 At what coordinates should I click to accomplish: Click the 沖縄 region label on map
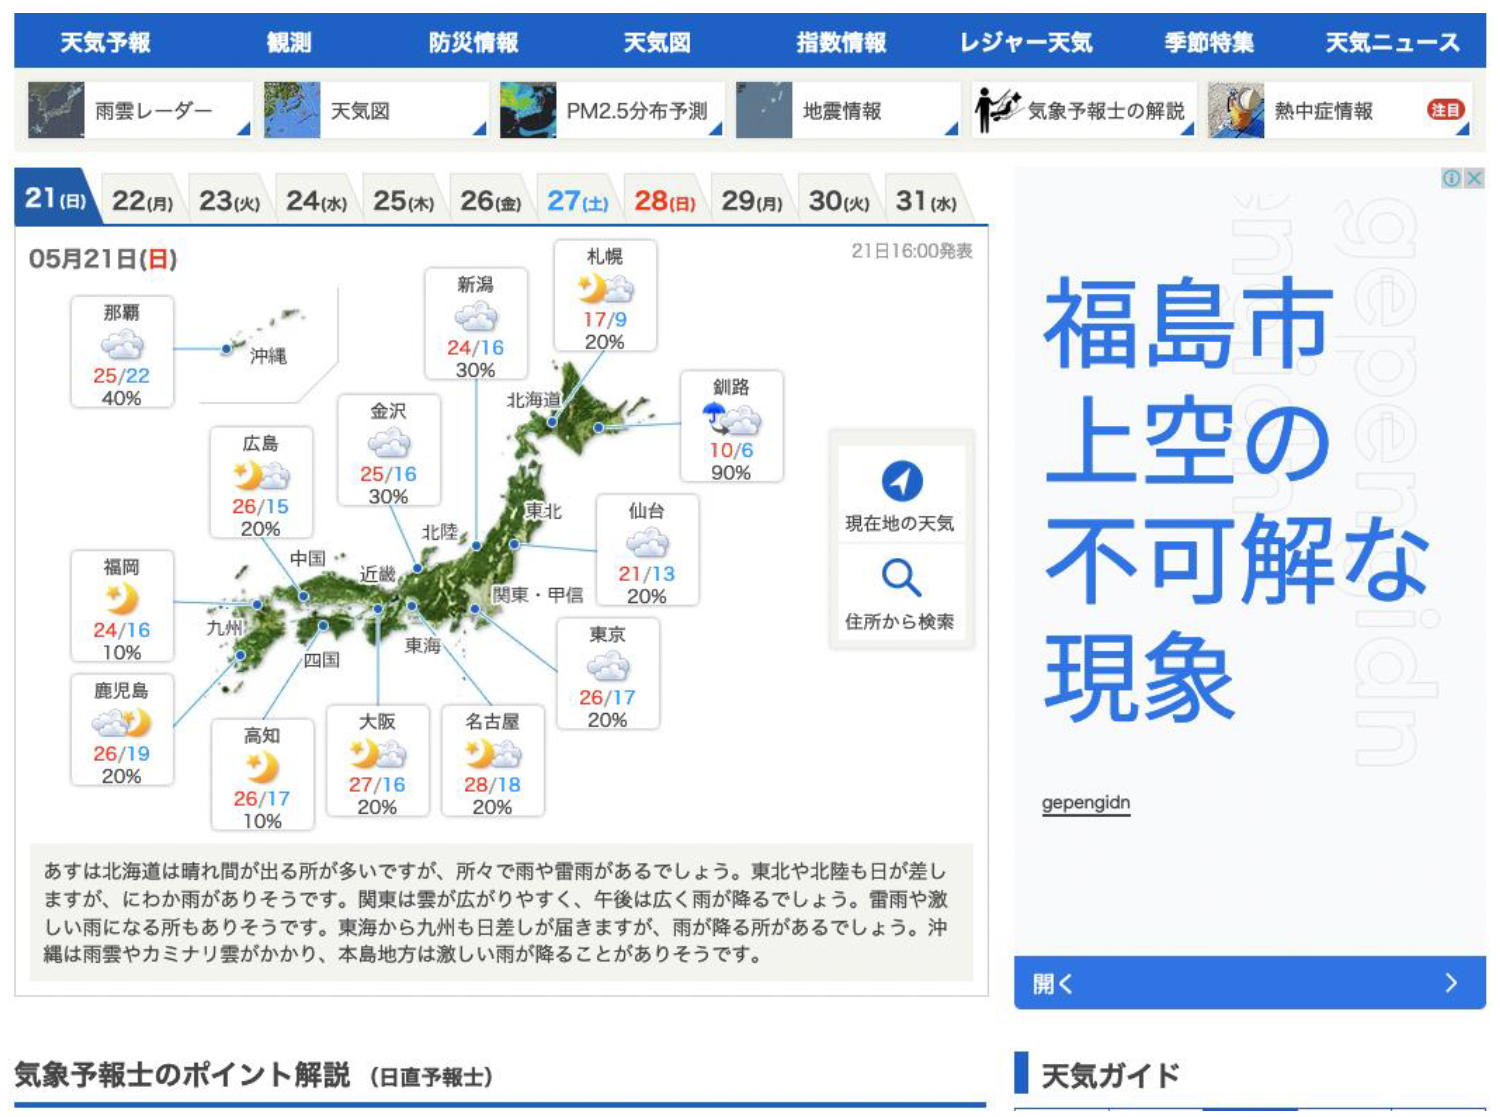(x=268, y=356)
